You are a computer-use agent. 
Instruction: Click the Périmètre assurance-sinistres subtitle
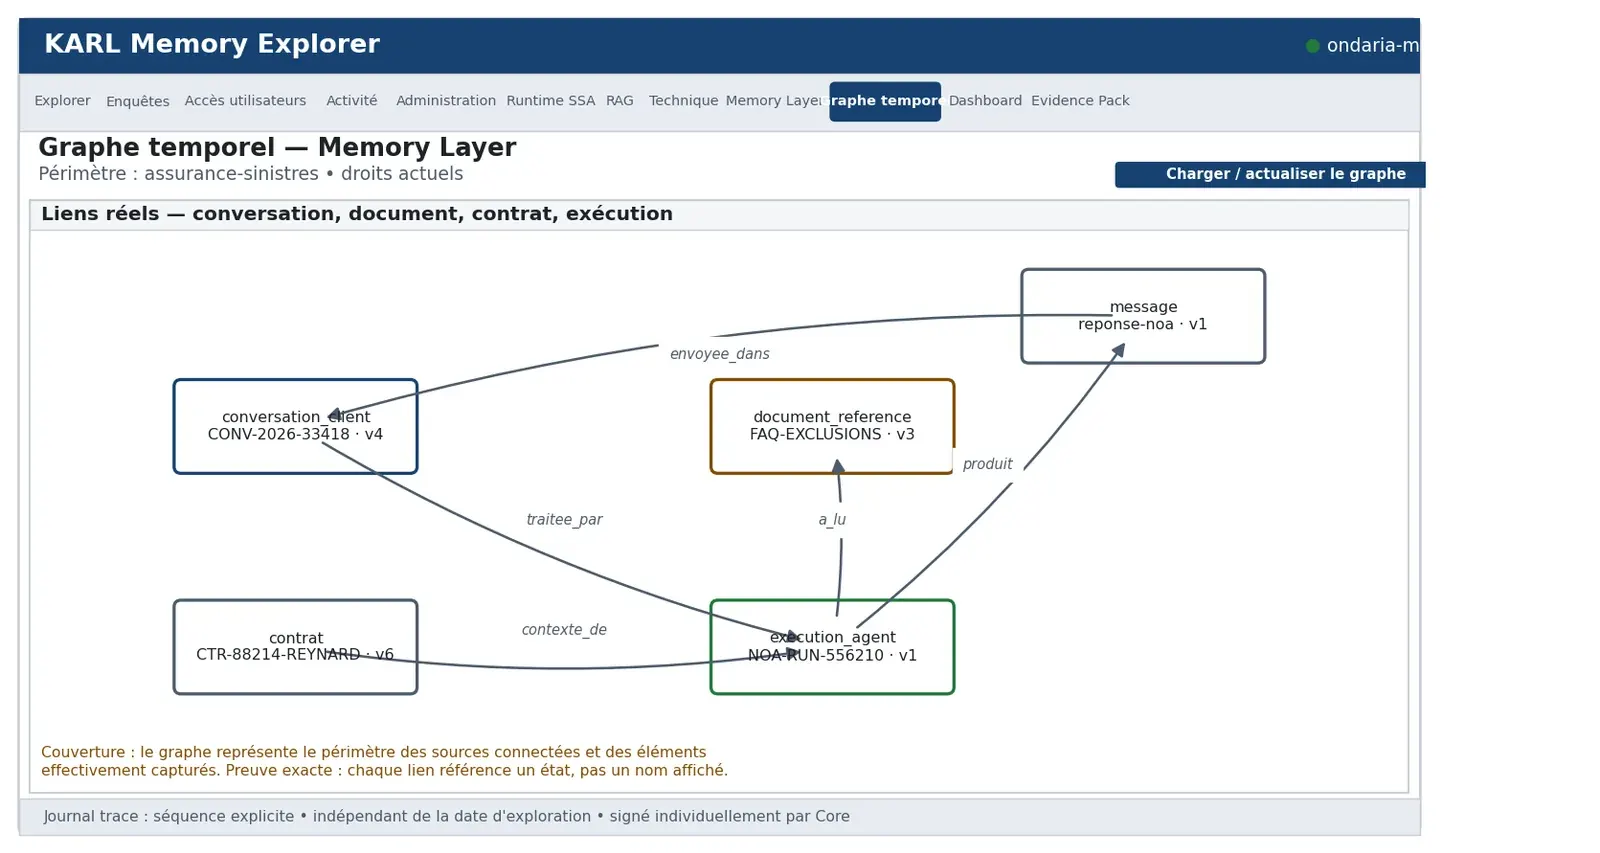(x=251, y=174)
